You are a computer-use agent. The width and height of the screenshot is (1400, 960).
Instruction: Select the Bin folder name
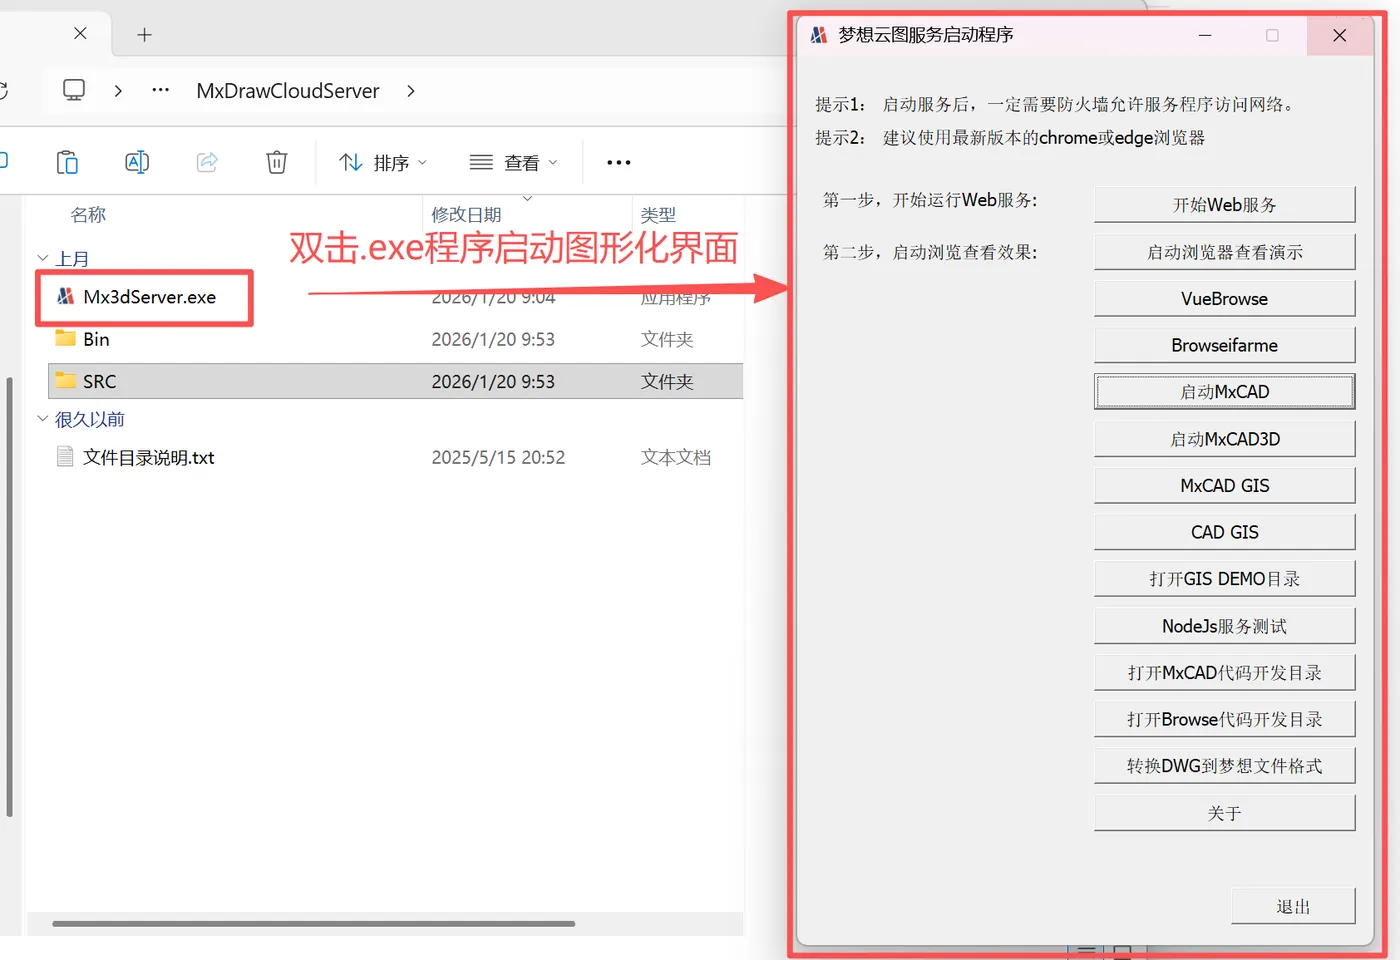click(x=96, y=339)
